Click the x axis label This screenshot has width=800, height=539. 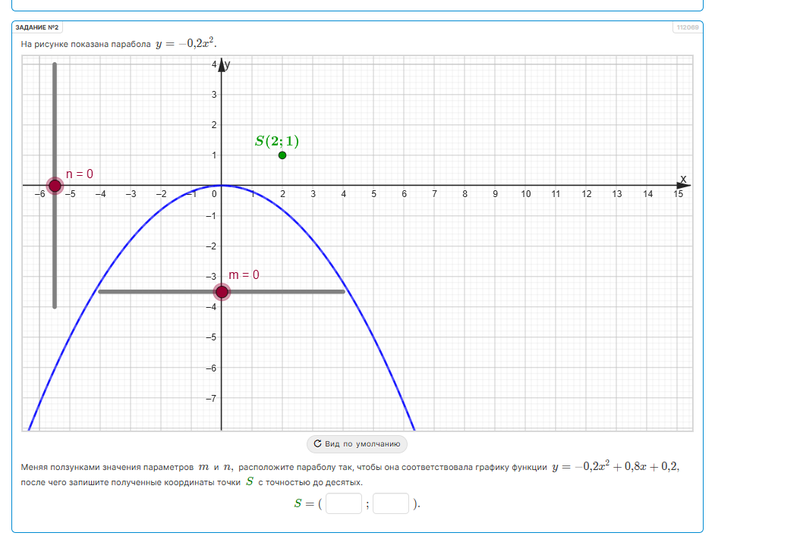tap(684, 178)
